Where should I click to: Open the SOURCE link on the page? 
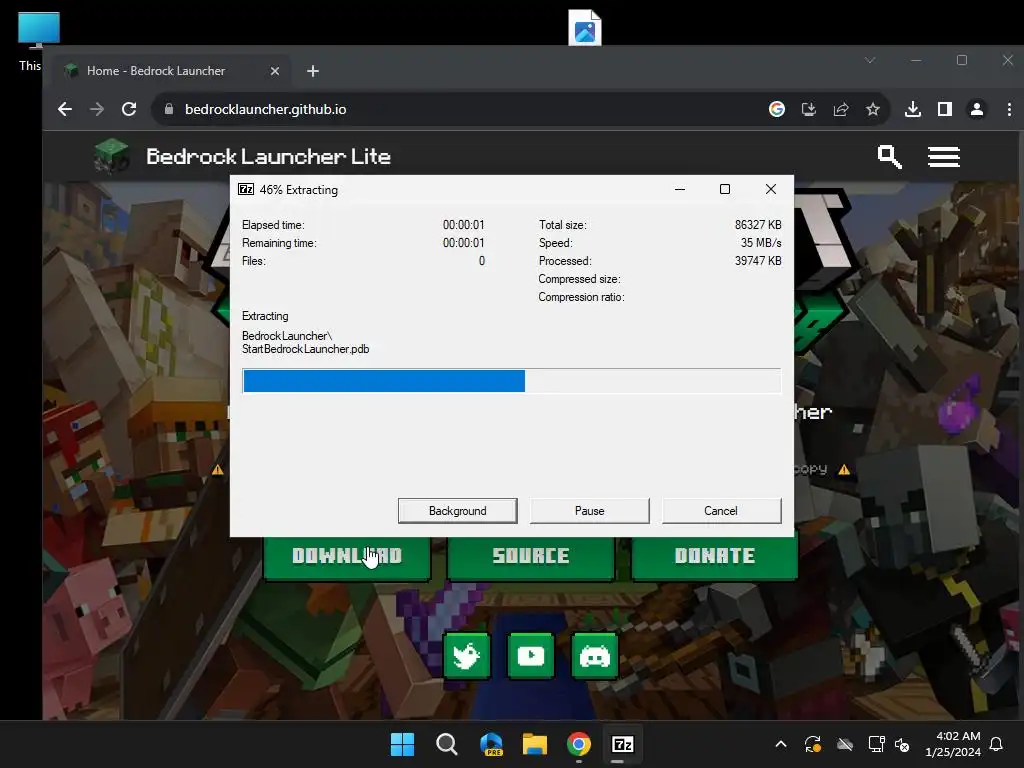tap(530, 556)
